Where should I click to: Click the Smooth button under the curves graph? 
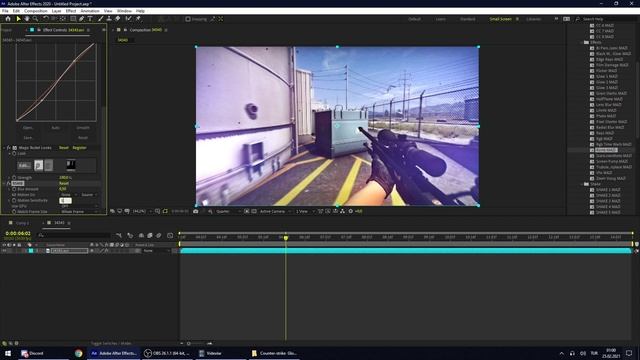83,128
